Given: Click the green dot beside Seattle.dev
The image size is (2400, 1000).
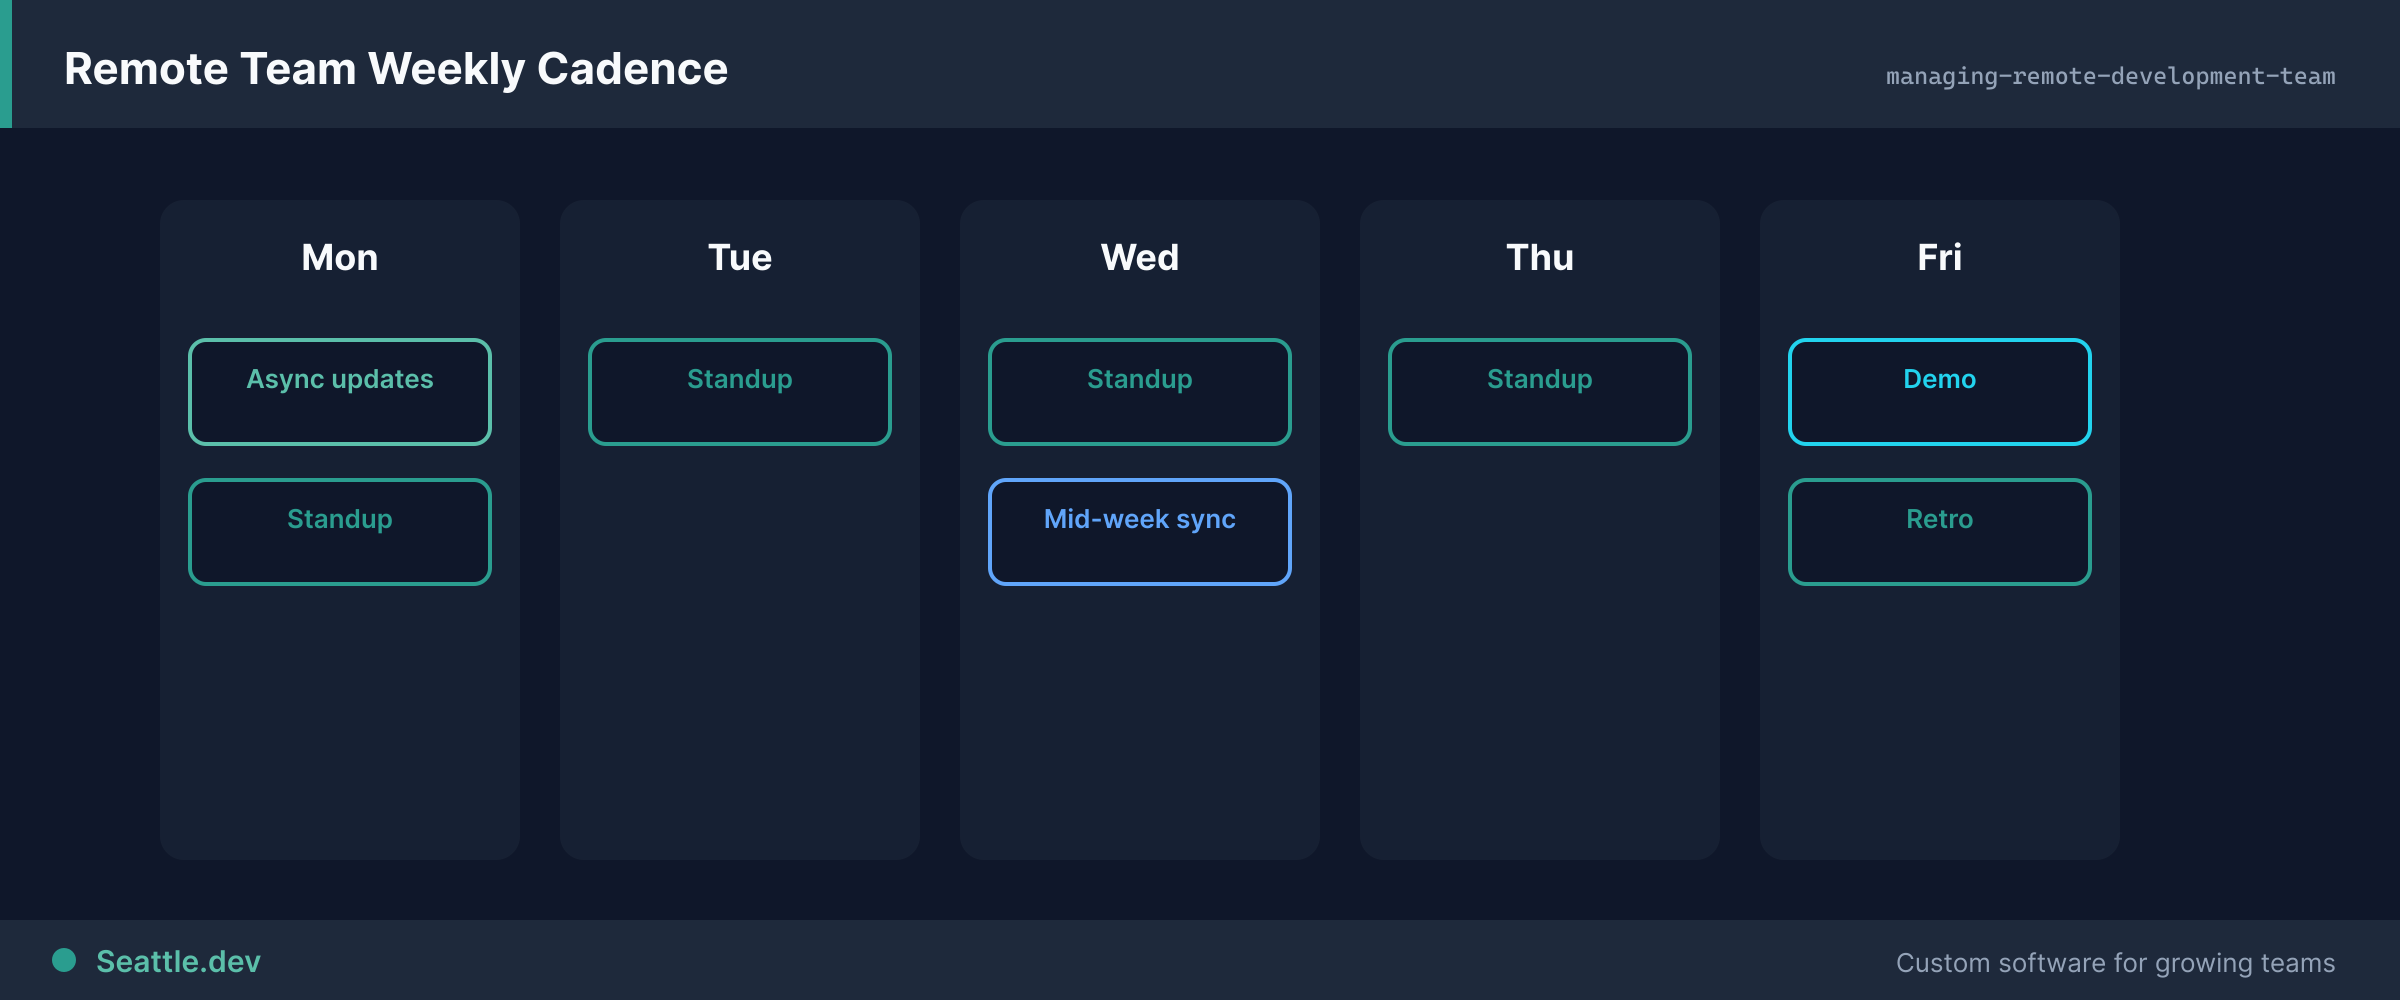Looking at the screenshot, I should (64, 960).
